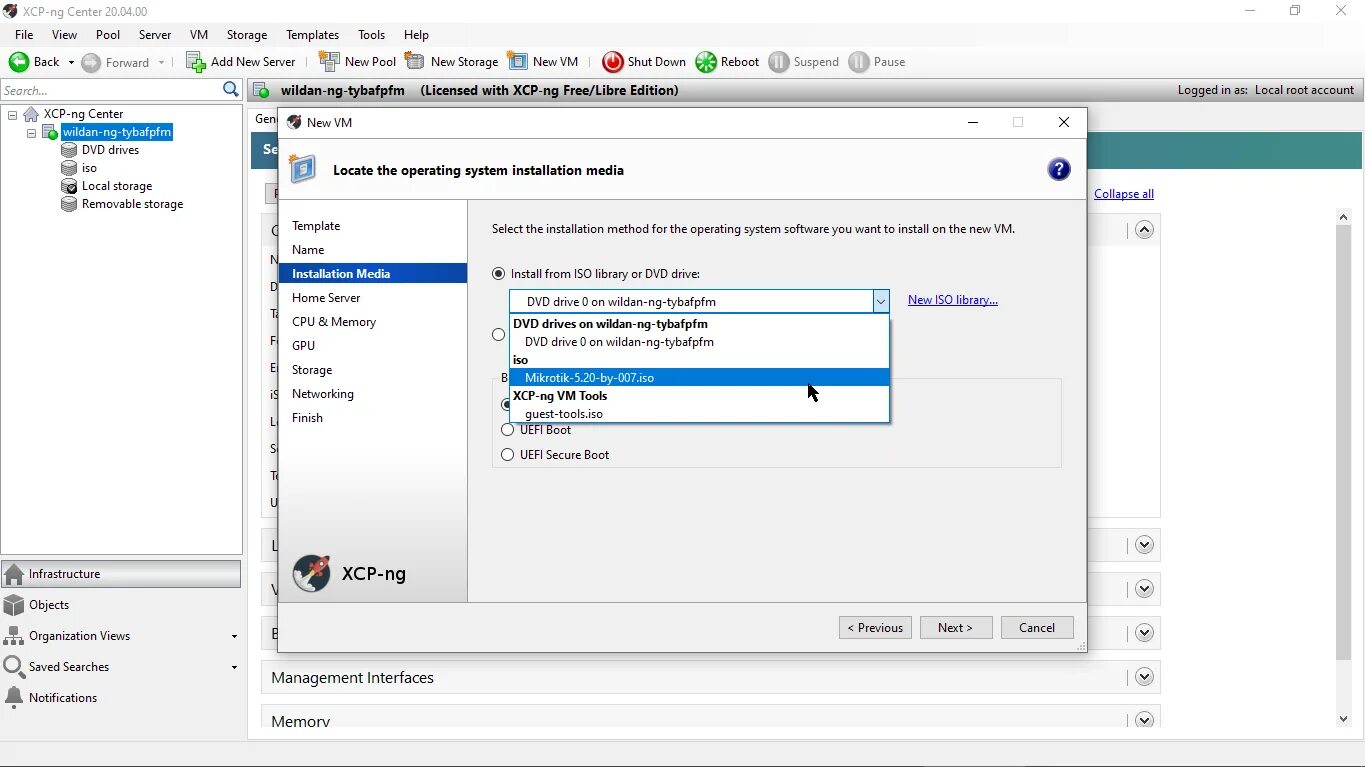Click the Suspend toolbar icon
Viewport: 1365px width, 767px height.
[x=779, y=62]
